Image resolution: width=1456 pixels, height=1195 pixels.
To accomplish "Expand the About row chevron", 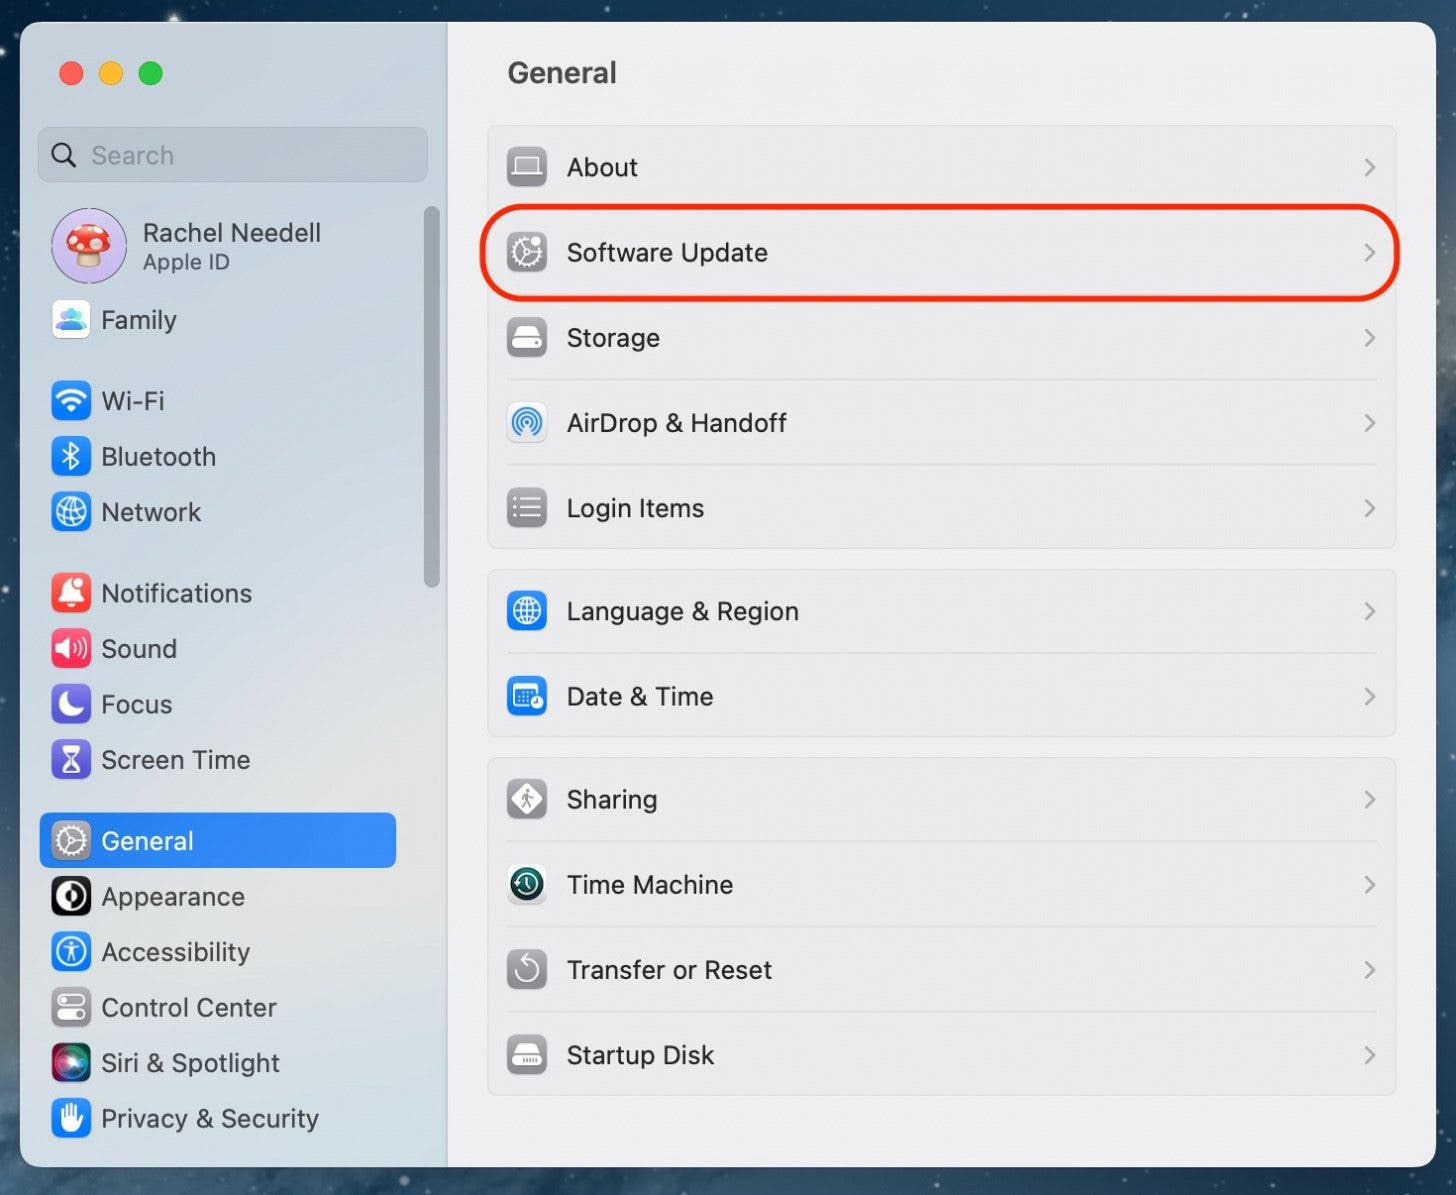I will point(1369,167).
